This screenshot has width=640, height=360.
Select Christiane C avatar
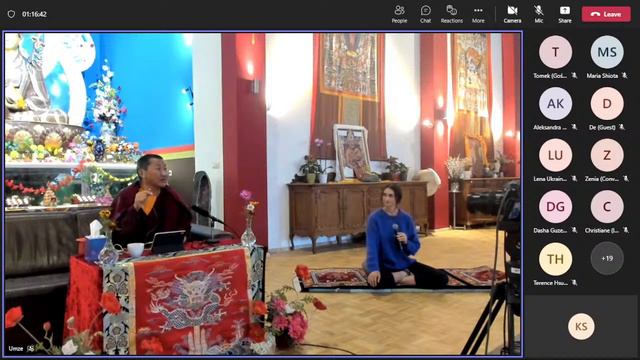click(x=607, y=207)
